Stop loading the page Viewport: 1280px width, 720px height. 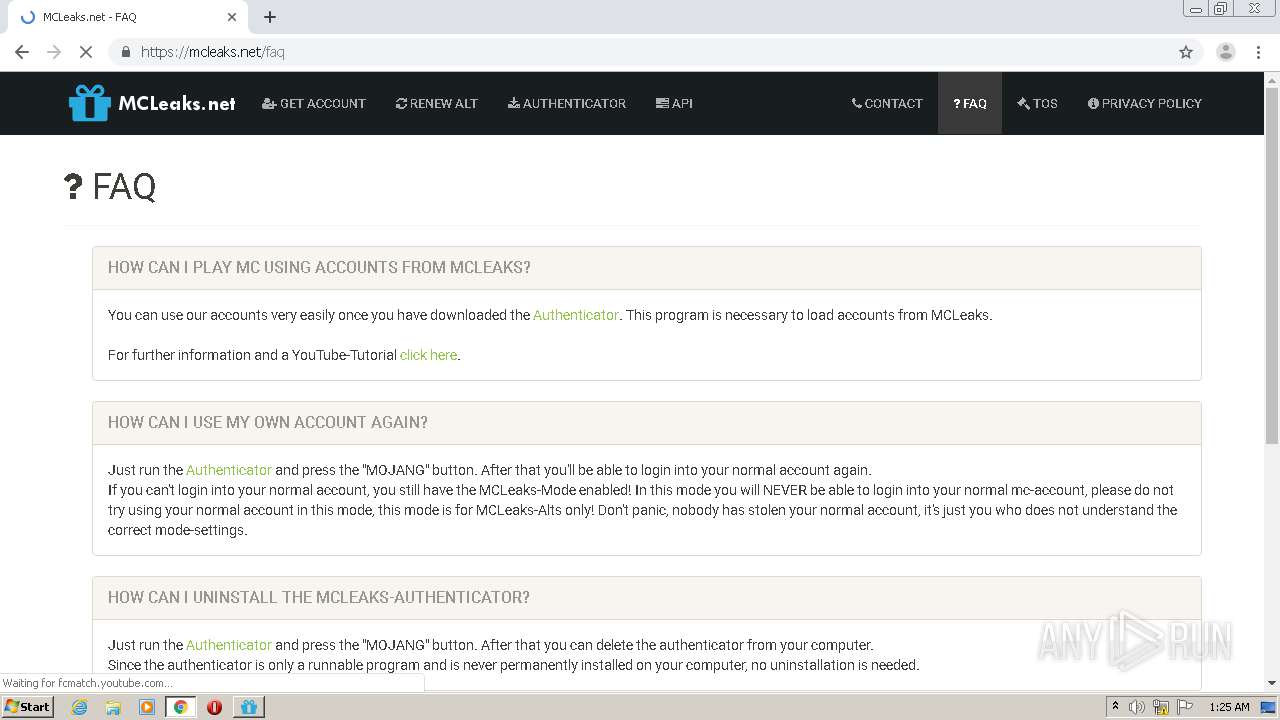click(x=86, y=52)
